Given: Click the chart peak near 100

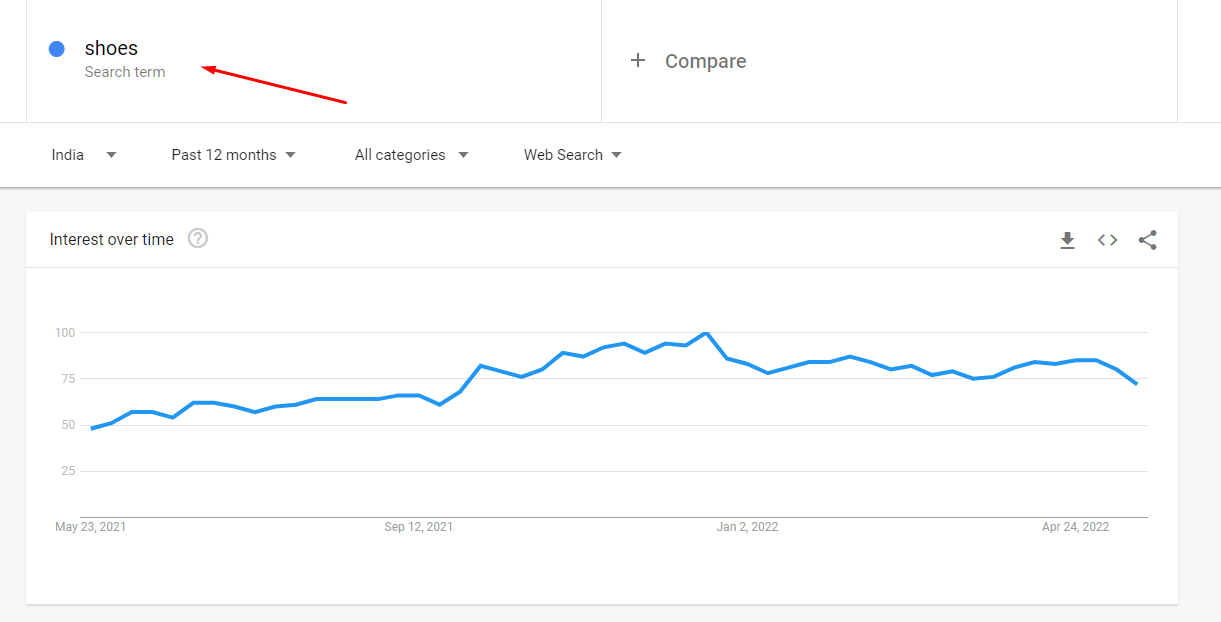Looking at the screenshot, I should click(x=706, y=333).
